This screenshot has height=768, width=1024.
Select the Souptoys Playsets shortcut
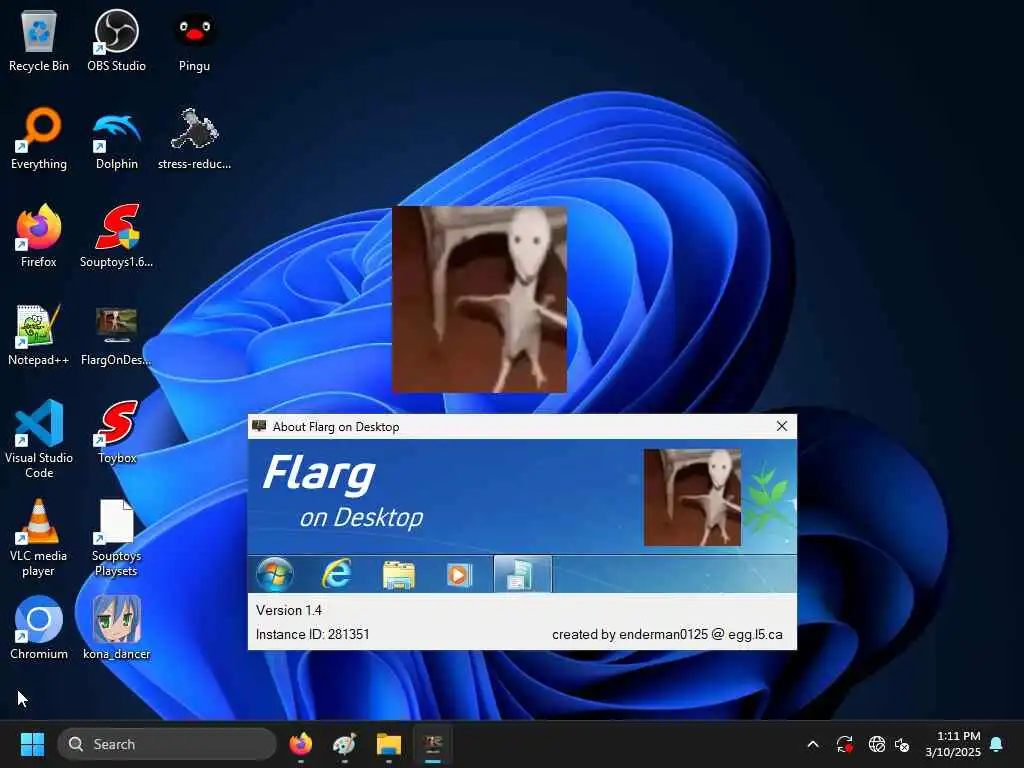(x=116, y=537)
